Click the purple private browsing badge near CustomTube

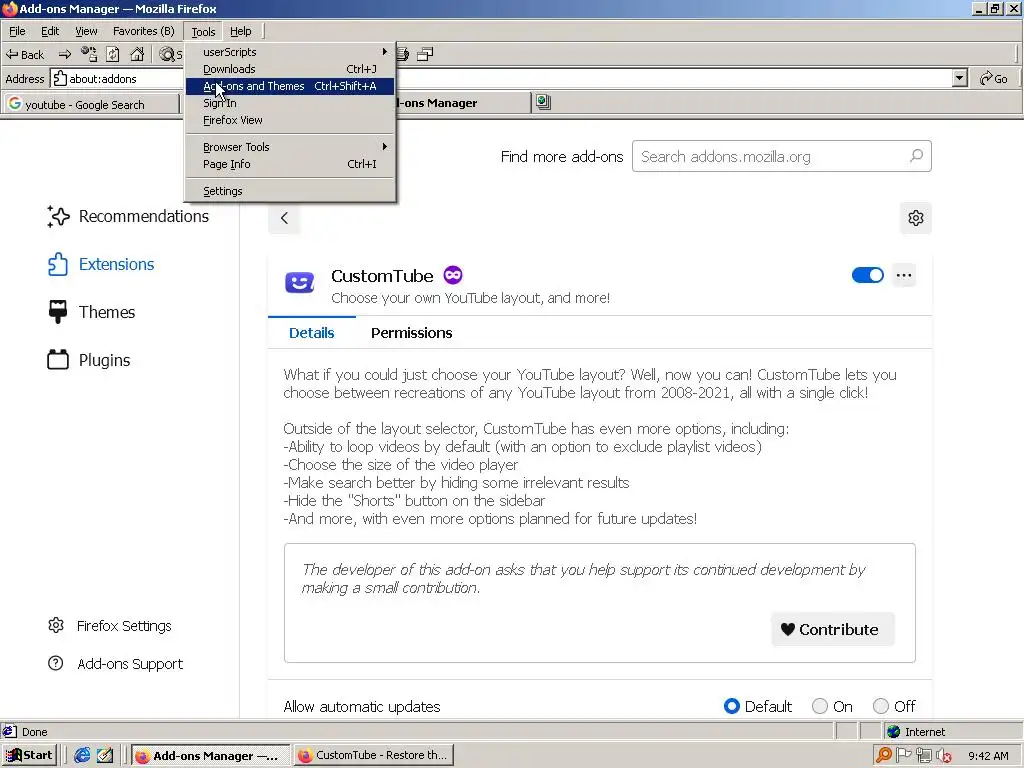click(x=453, y=275)
